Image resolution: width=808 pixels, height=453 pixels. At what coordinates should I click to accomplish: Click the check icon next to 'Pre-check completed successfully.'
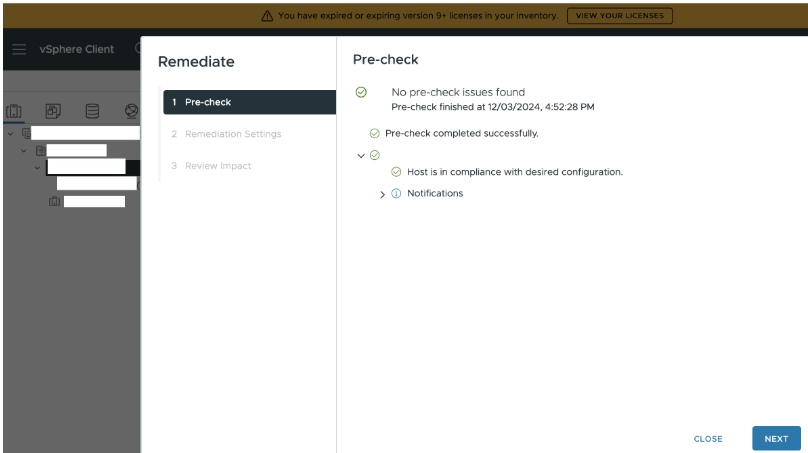(375, 133)
